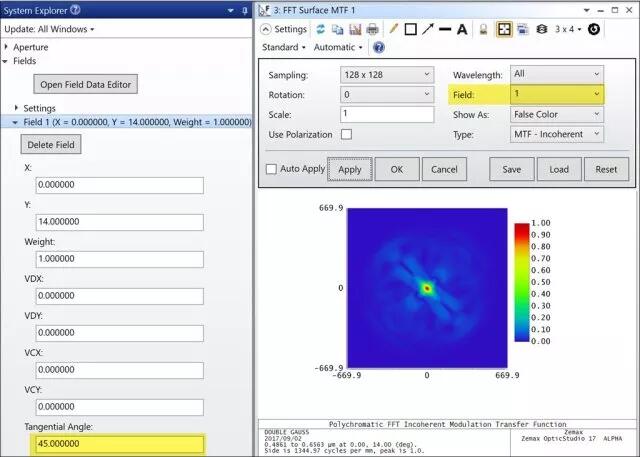Click the print icon in toolbar
Viewport: 640px width, 457px height.
click(372, 29)
